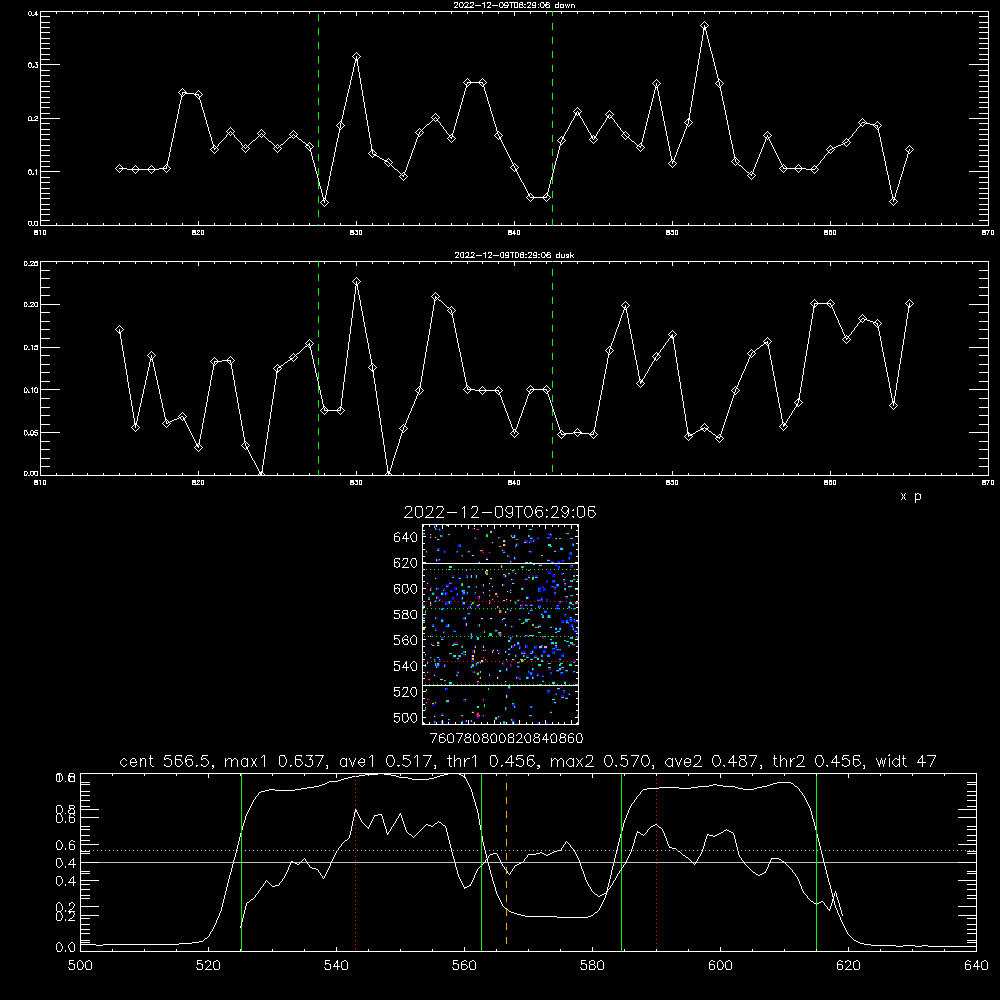Viewport: 1000px width, 1000px height.
Task: Click the red dotted line near 543 in bottom plot
Action: (356, 861)
